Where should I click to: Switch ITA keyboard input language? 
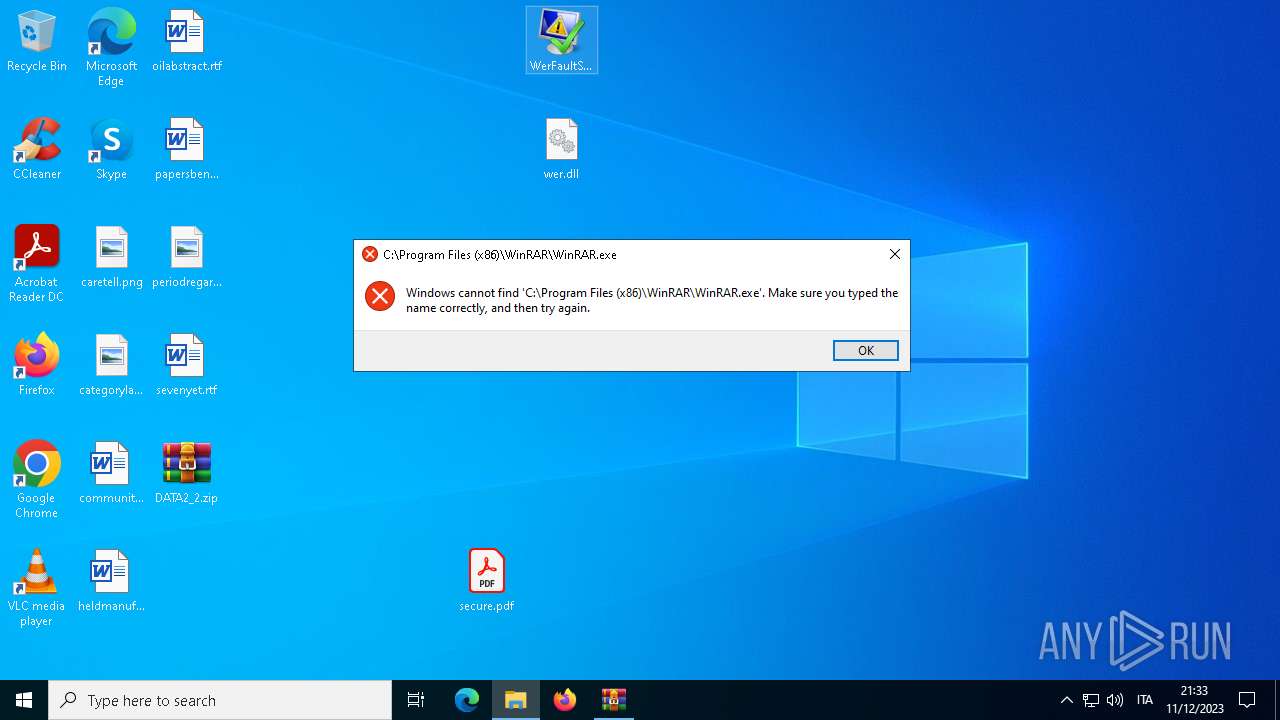coord(1145,700)
